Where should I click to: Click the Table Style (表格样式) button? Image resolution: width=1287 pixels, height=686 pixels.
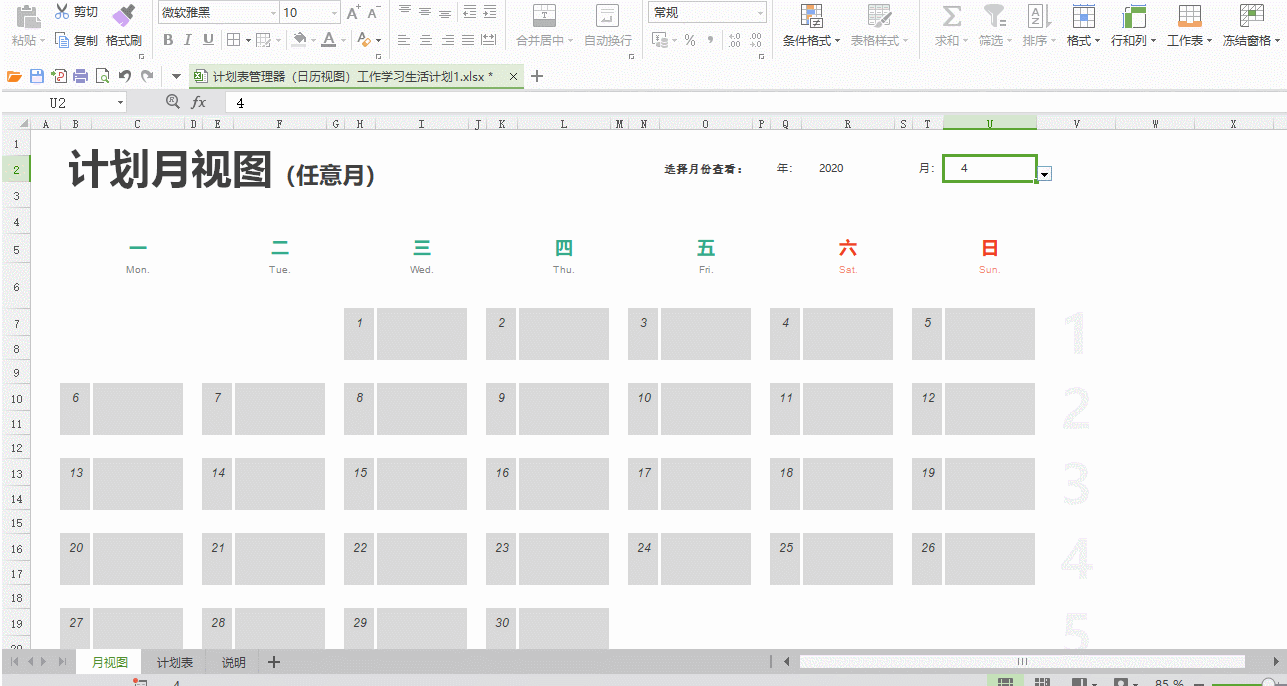(880, 26)
